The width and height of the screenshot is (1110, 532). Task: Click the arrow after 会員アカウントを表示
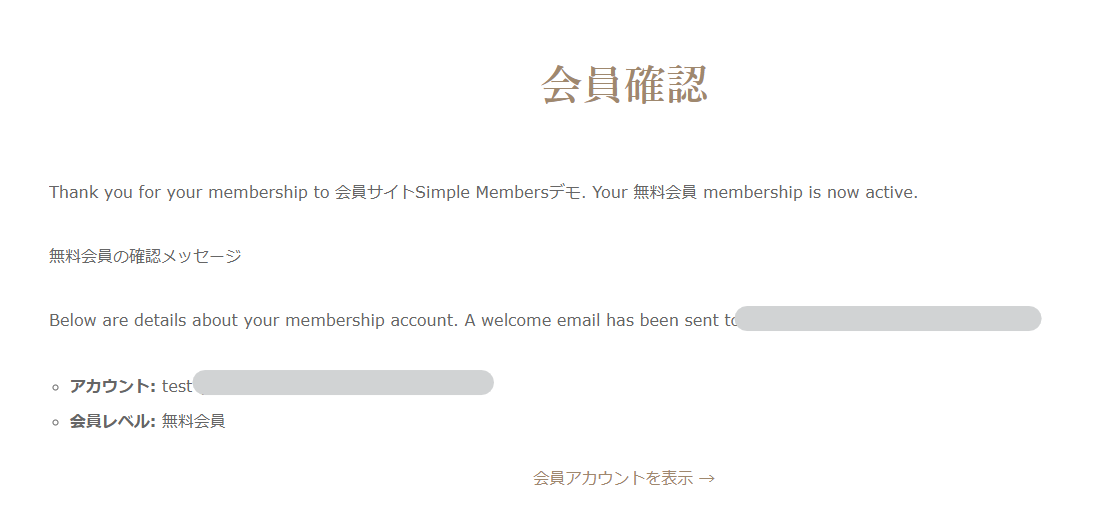click(707, 478)
